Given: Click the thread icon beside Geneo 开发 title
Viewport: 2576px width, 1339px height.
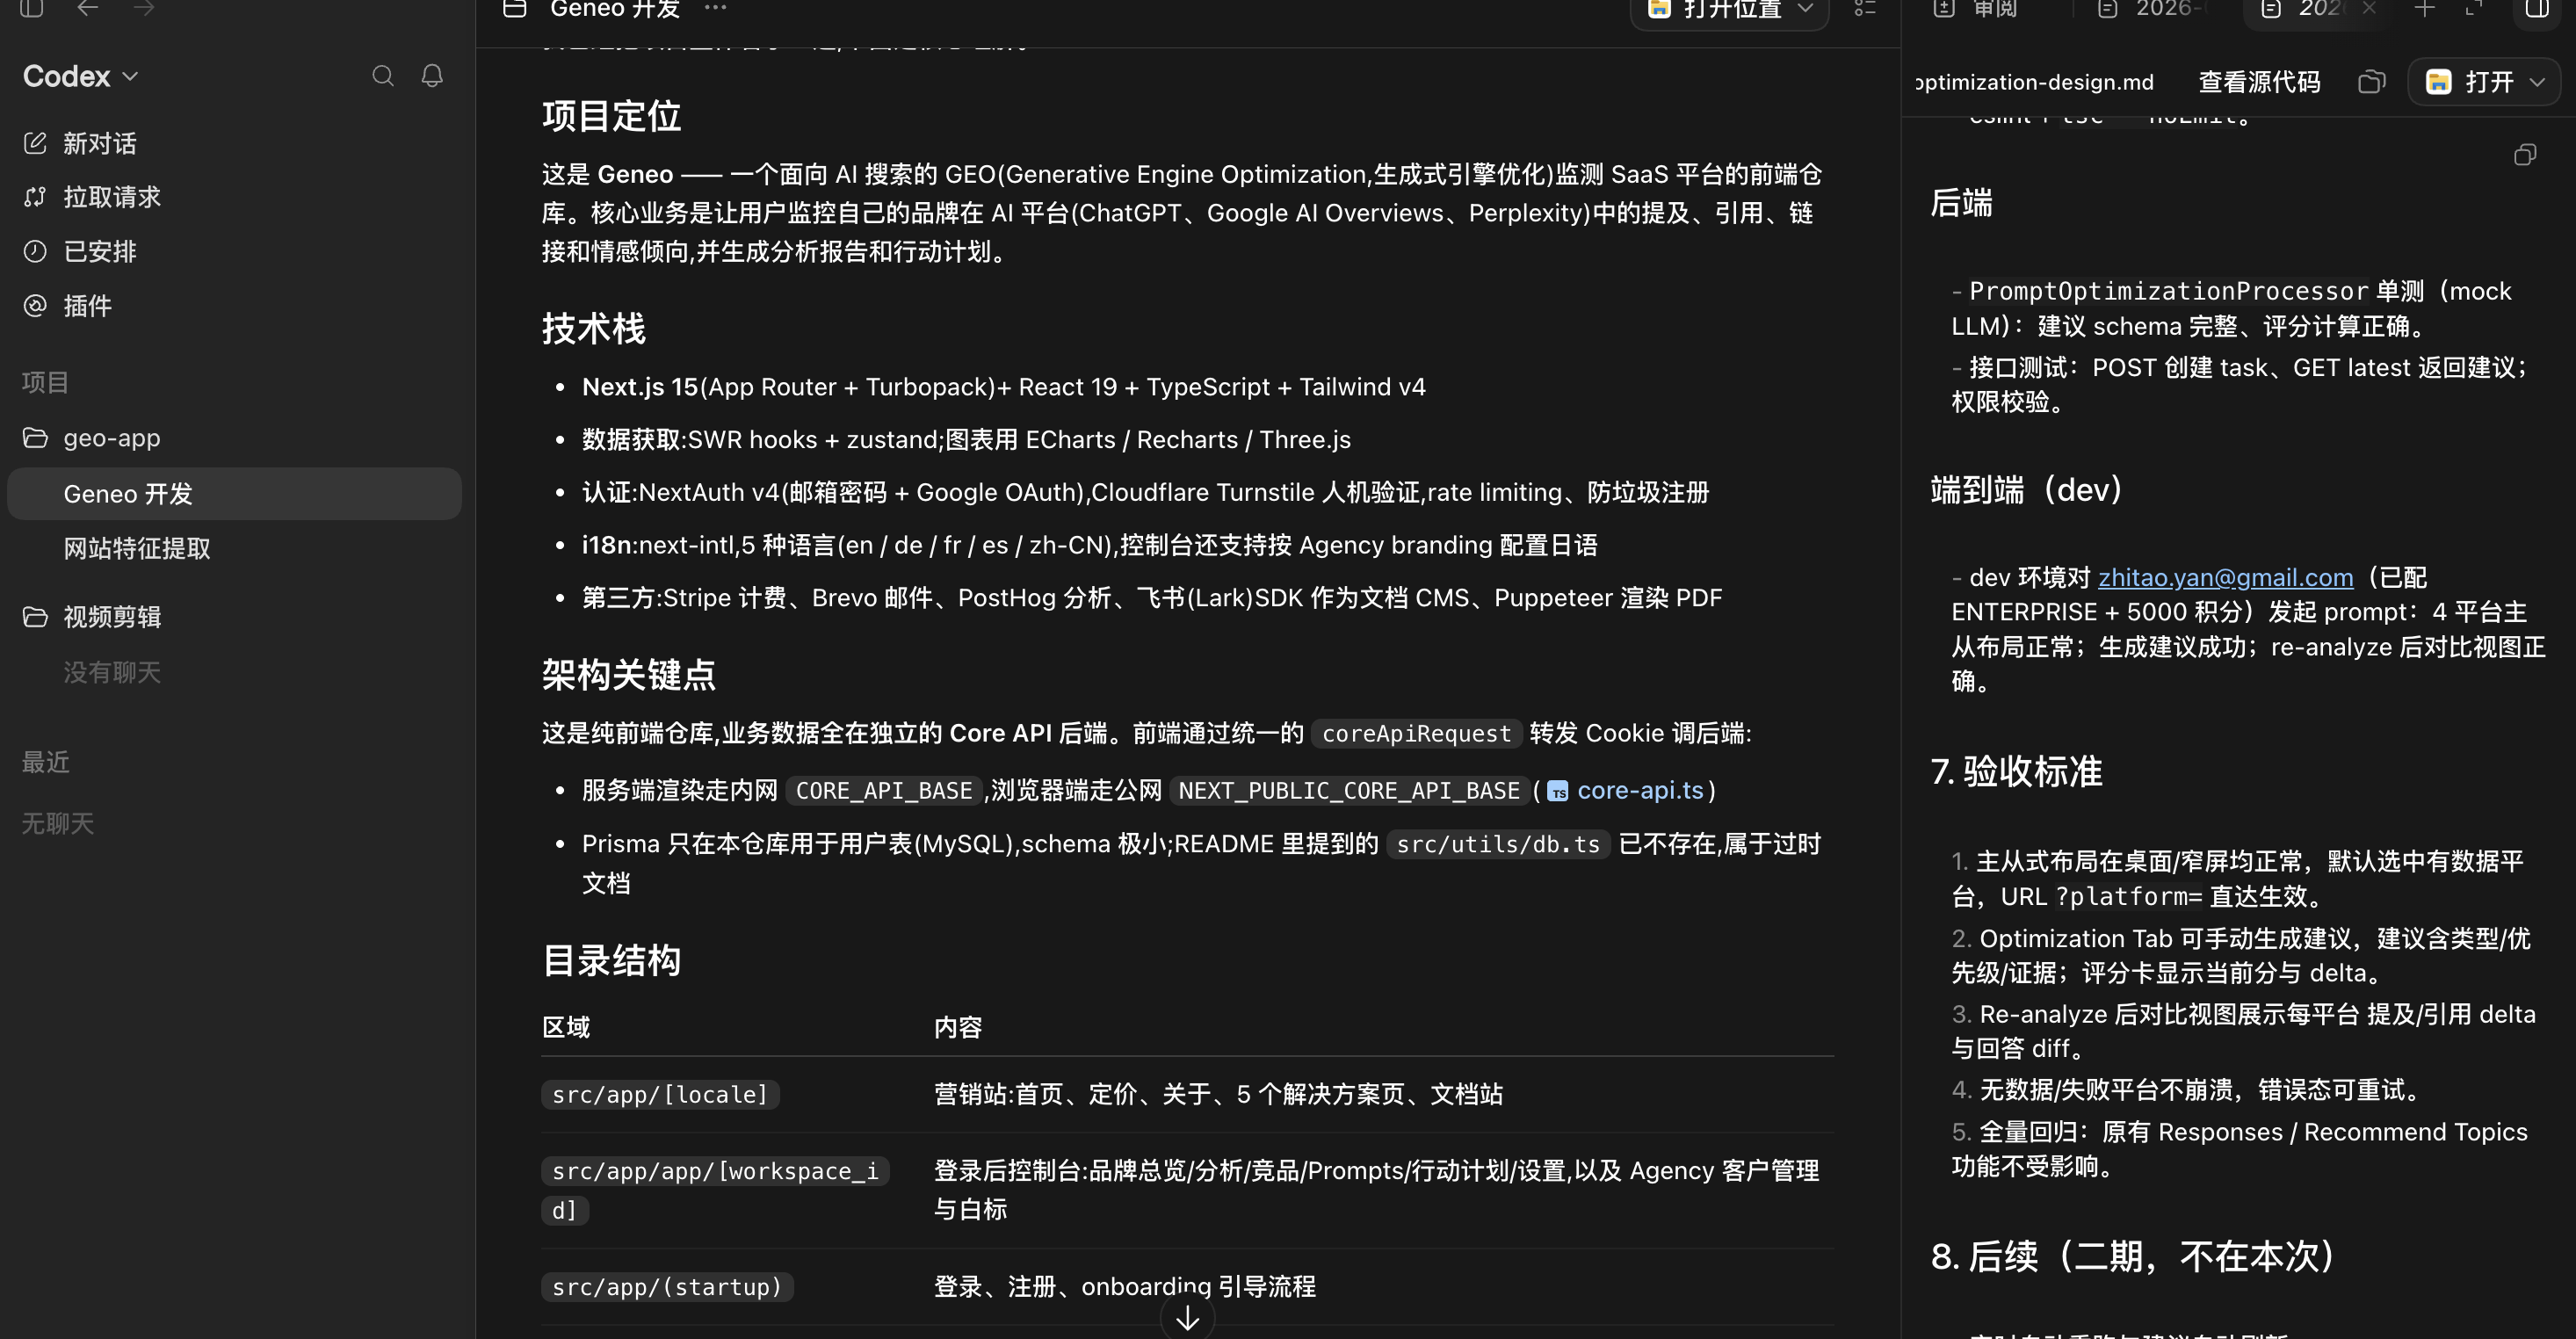Looking at the screenshot, I should (x=515, y=9).
